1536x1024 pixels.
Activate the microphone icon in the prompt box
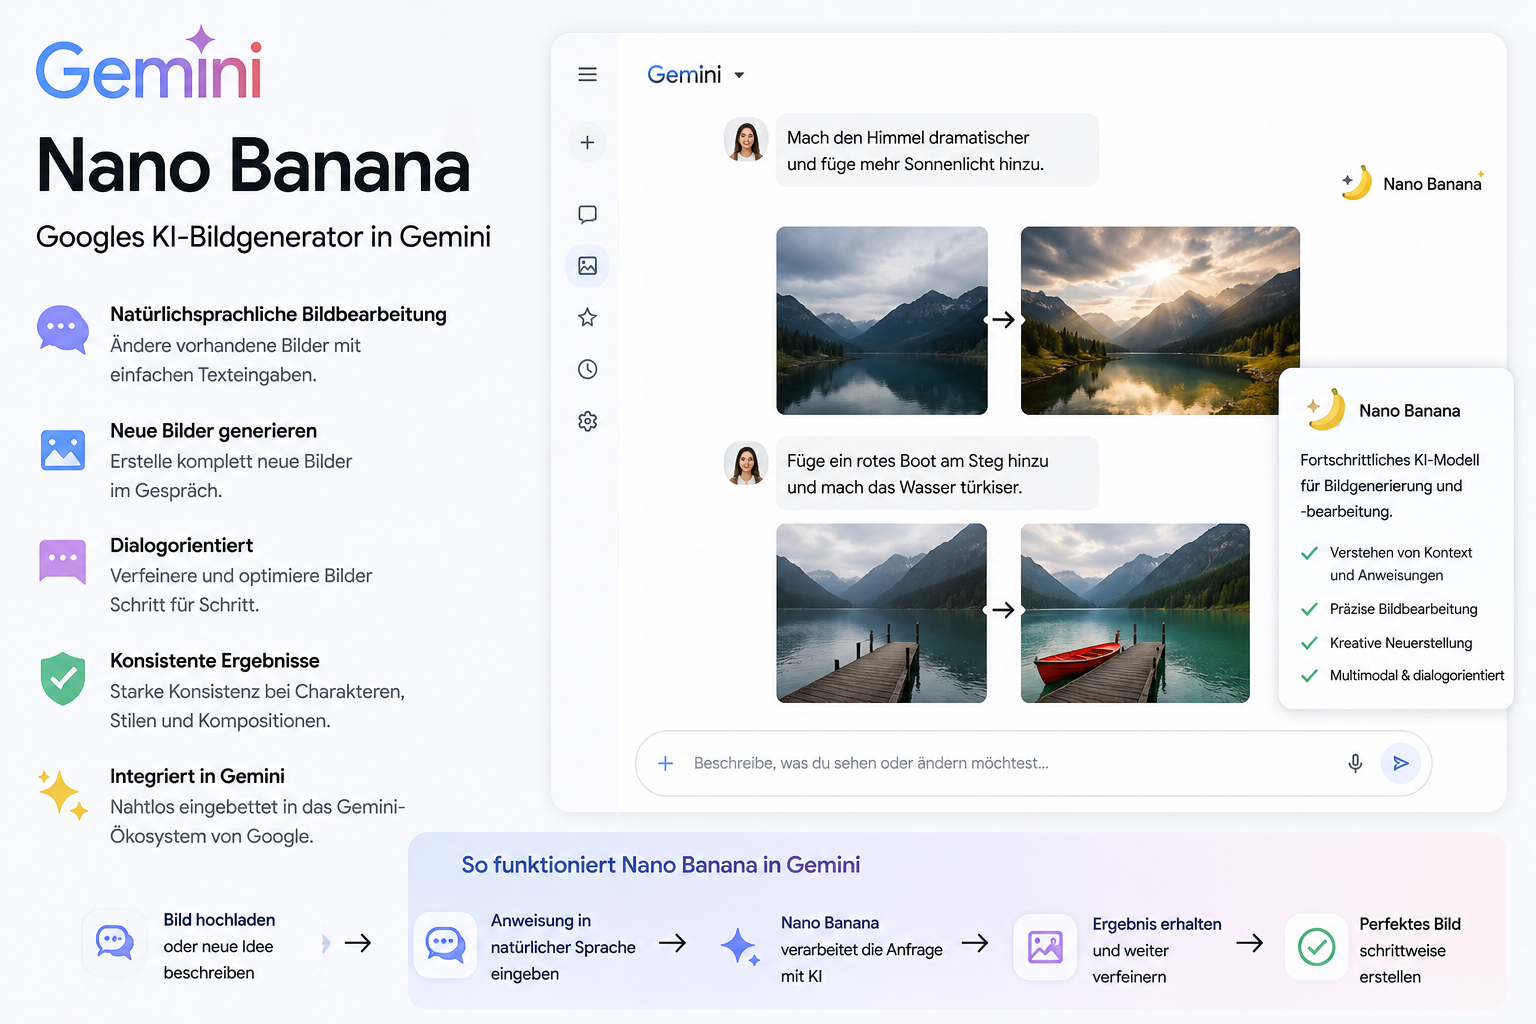click(1355, 764)
